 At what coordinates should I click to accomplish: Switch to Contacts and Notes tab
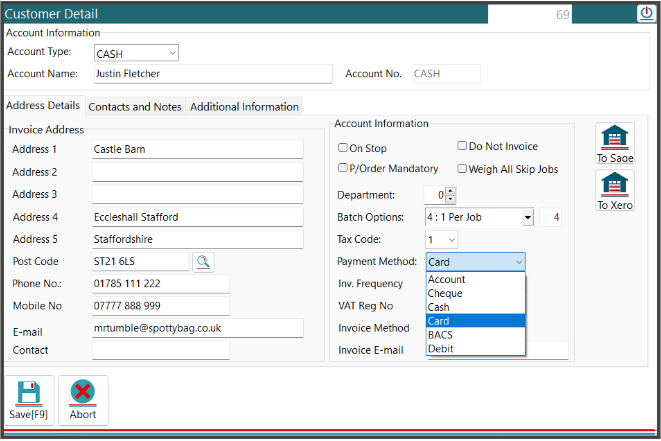(135, 107)
